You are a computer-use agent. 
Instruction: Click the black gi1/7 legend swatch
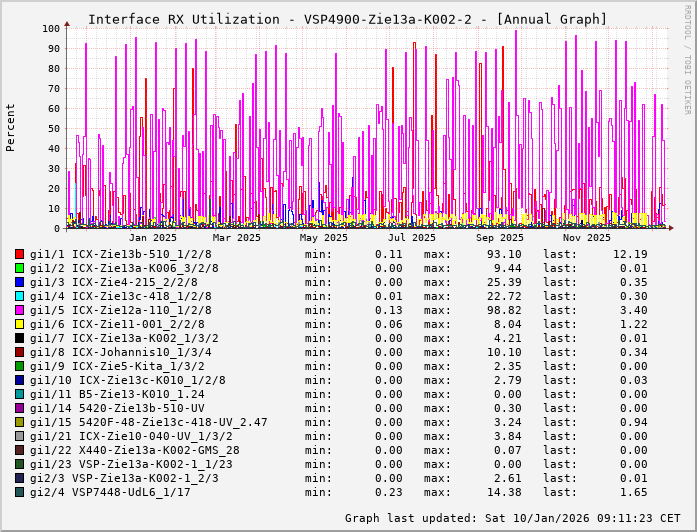tap(19, 338)
